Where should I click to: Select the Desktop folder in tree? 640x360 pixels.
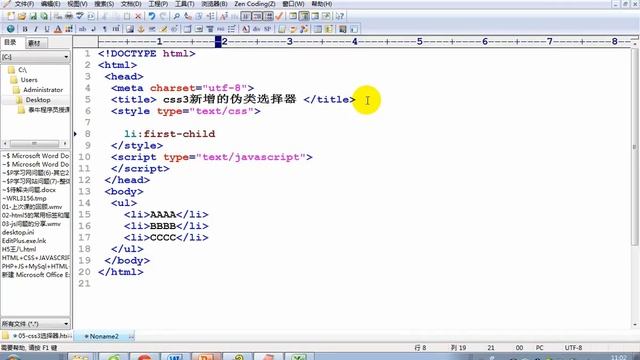38,100
